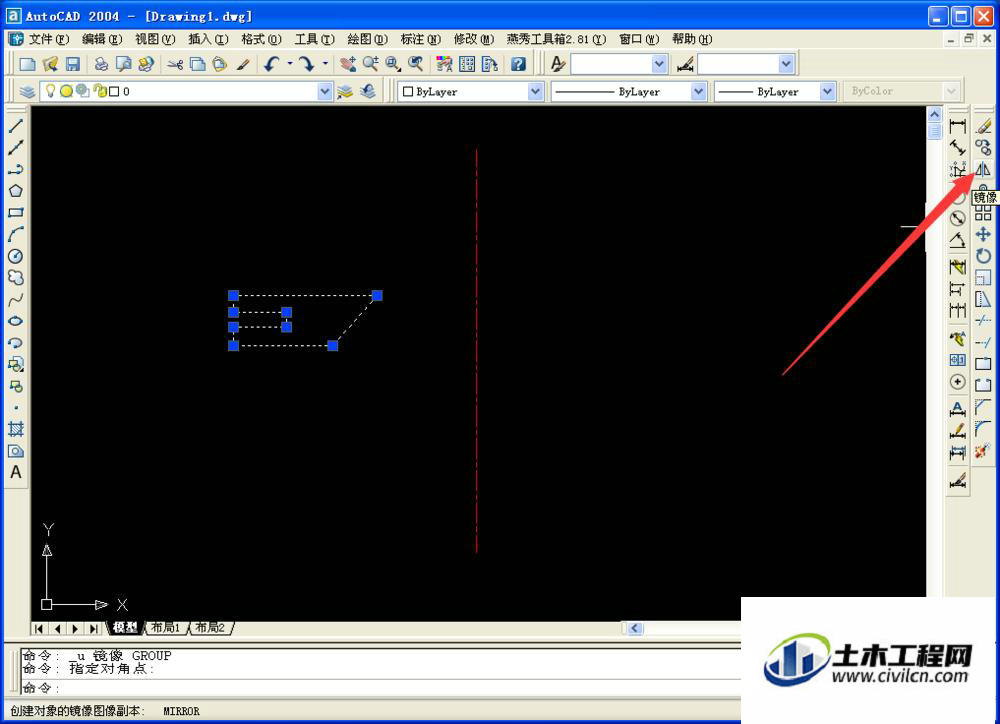Select the Fillet tool
1000x724 pixels.
pos(983,428)
